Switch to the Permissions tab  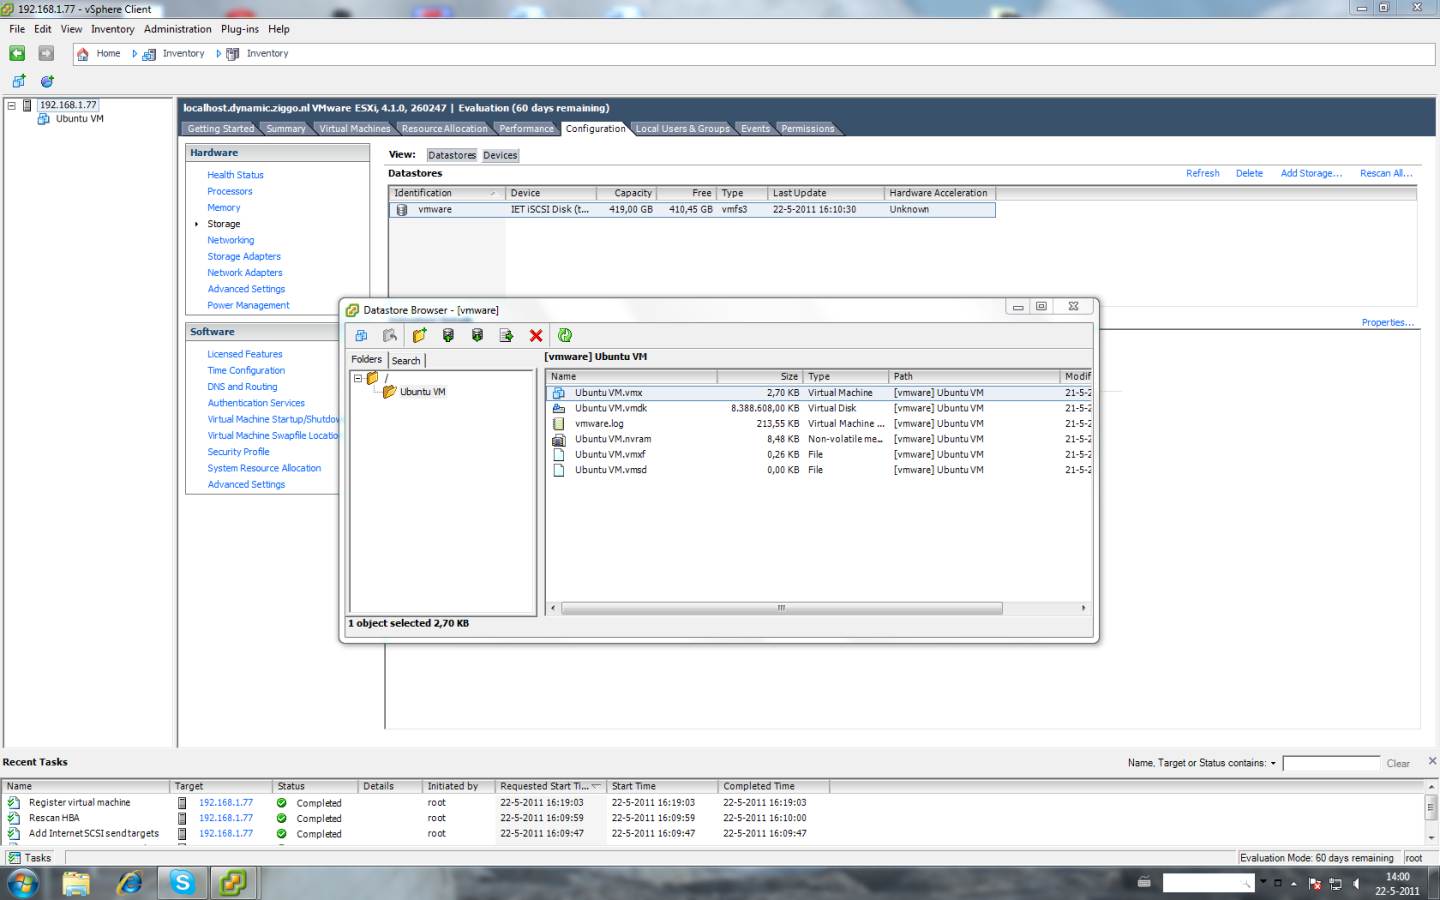[x=807, y=128]
